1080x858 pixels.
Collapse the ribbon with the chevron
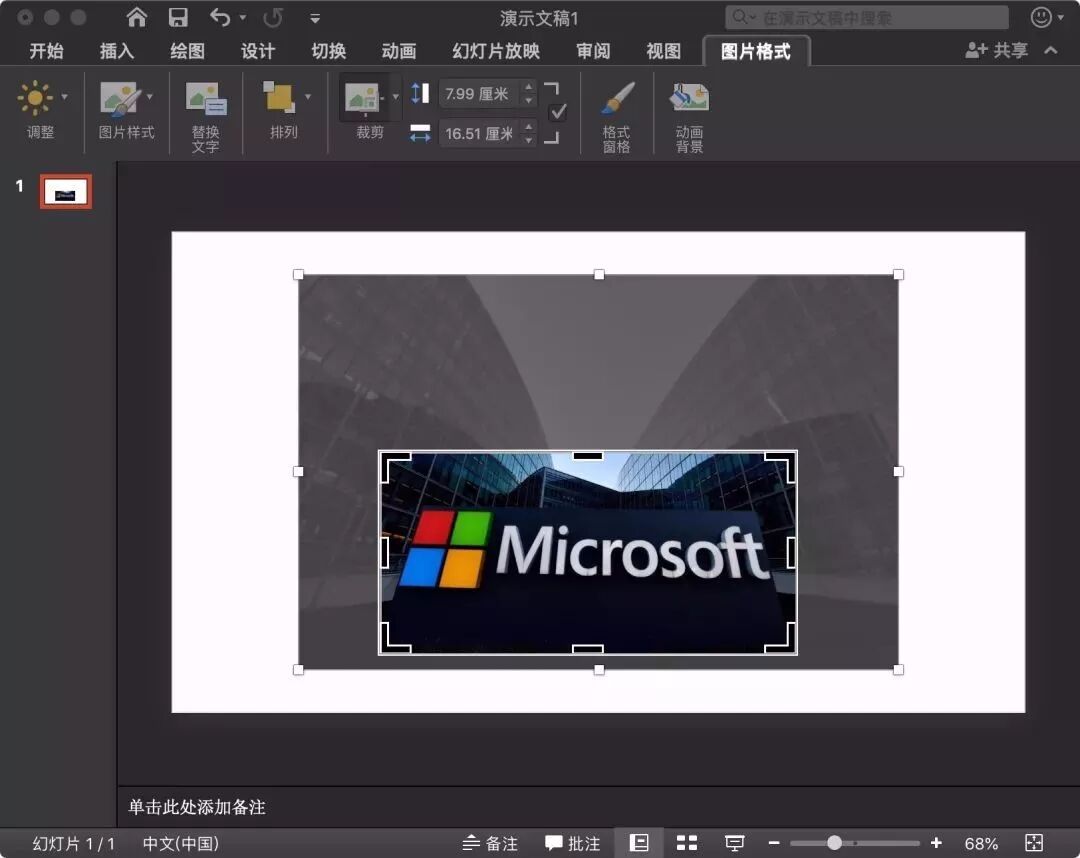pyautogui.click(x=1050, y=50)
